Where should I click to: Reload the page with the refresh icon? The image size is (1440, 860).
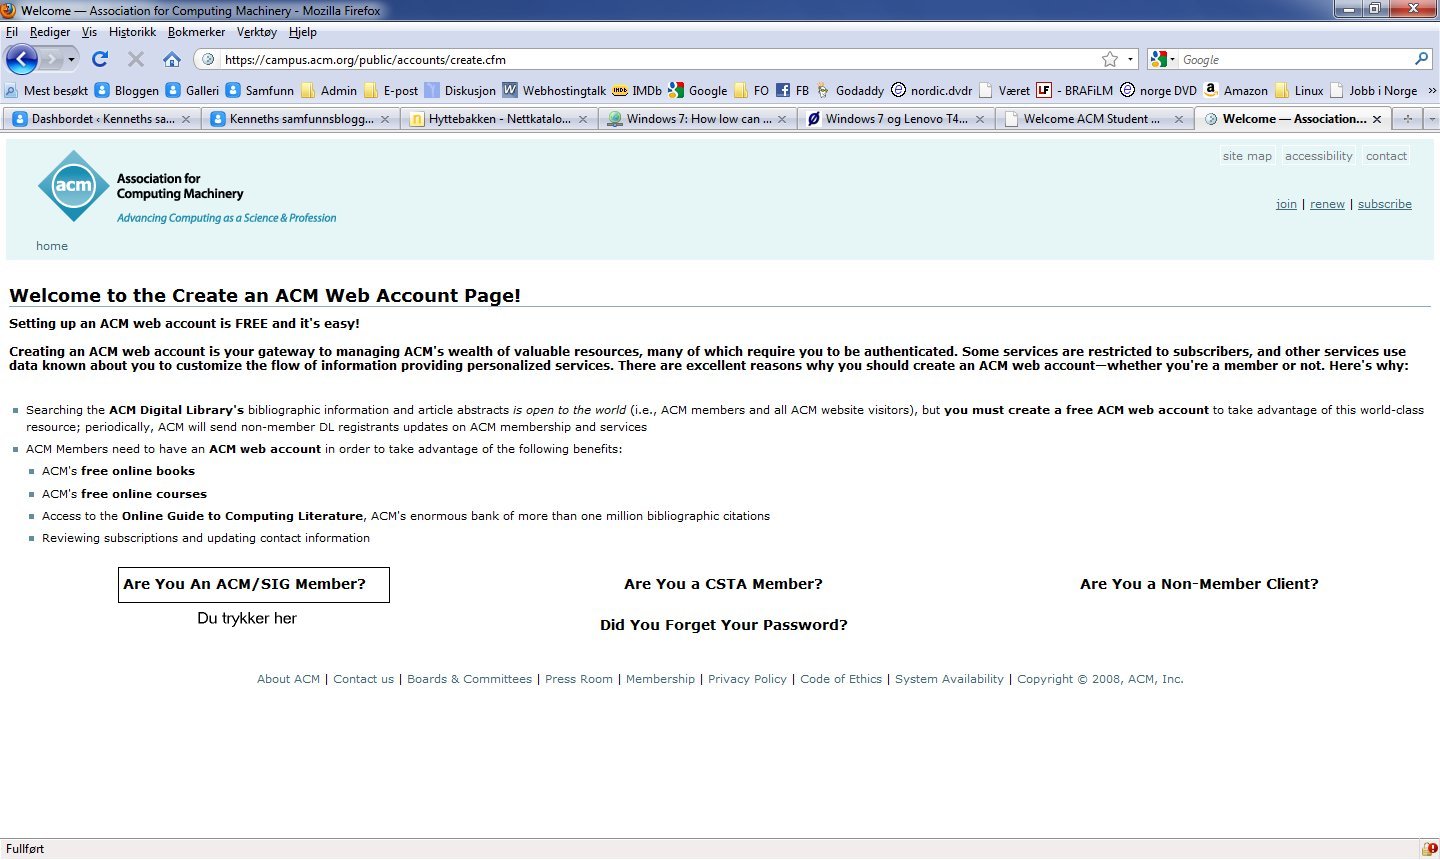click(100, 59)
